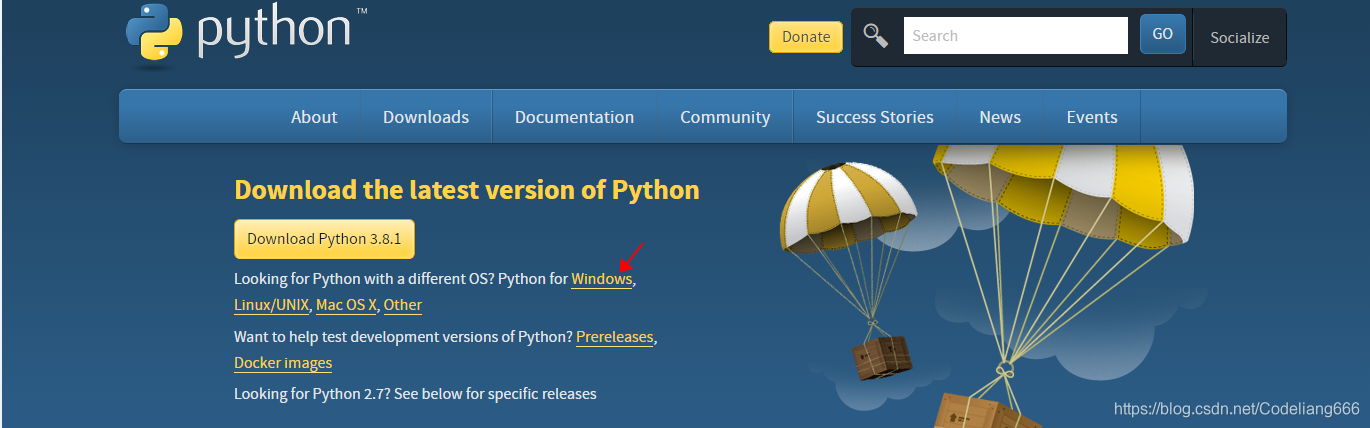This screenshot has width=1370, height=428.
Task: Click the 'Download the latest version of Python' heading
Action: pyautogui.click(x=467, y=190)
